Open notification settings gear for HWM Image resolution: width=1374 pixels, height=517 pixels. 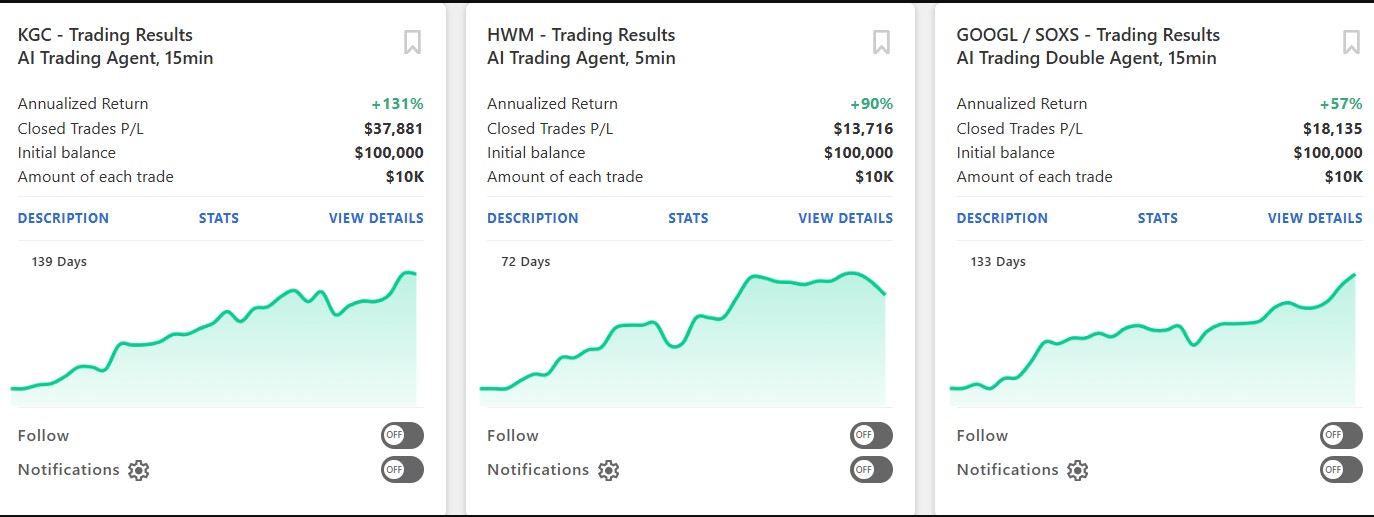pyautogui.click(x=608, y=470)
